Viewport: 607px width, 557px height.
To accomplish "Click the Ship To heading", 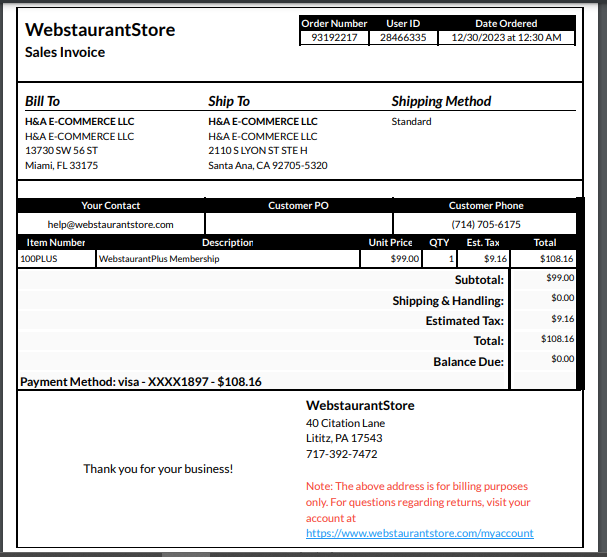I will (x=229, y=101).
